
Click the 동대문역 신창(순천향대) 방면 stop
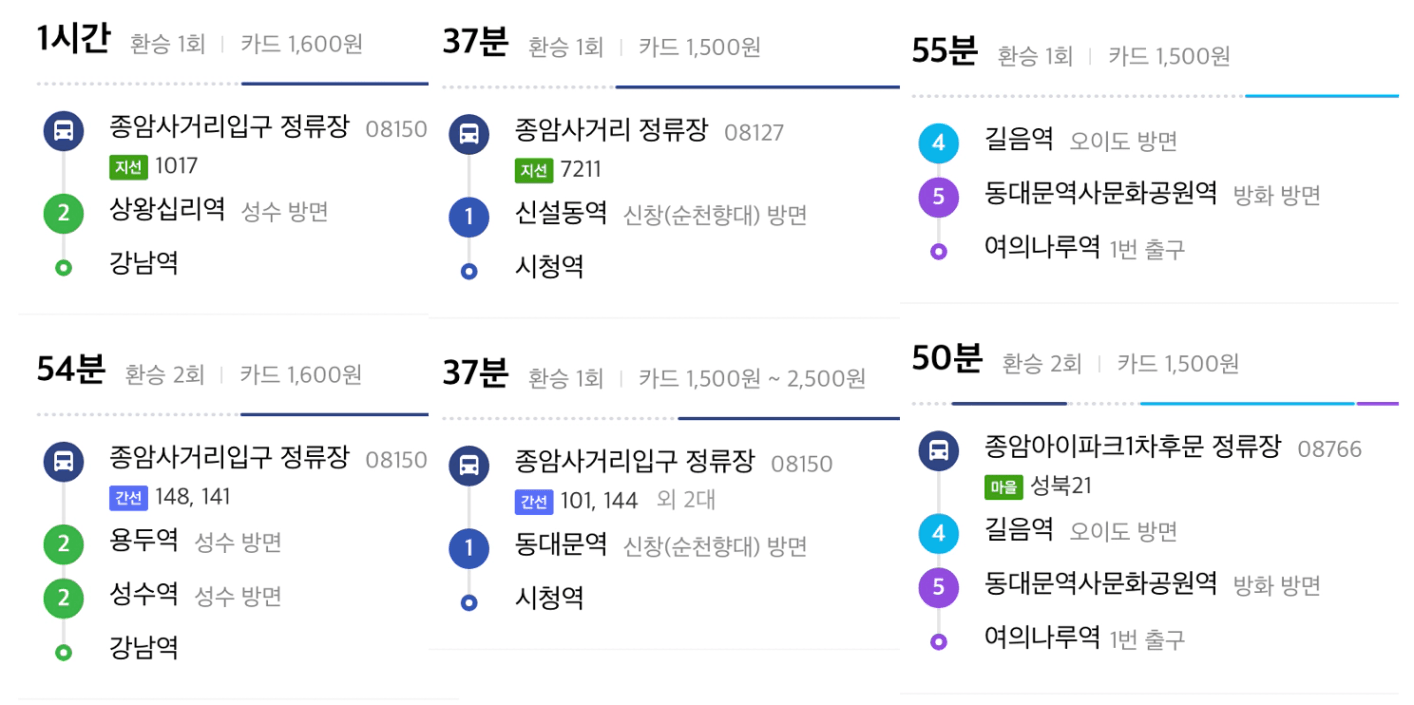coord(661,546)
